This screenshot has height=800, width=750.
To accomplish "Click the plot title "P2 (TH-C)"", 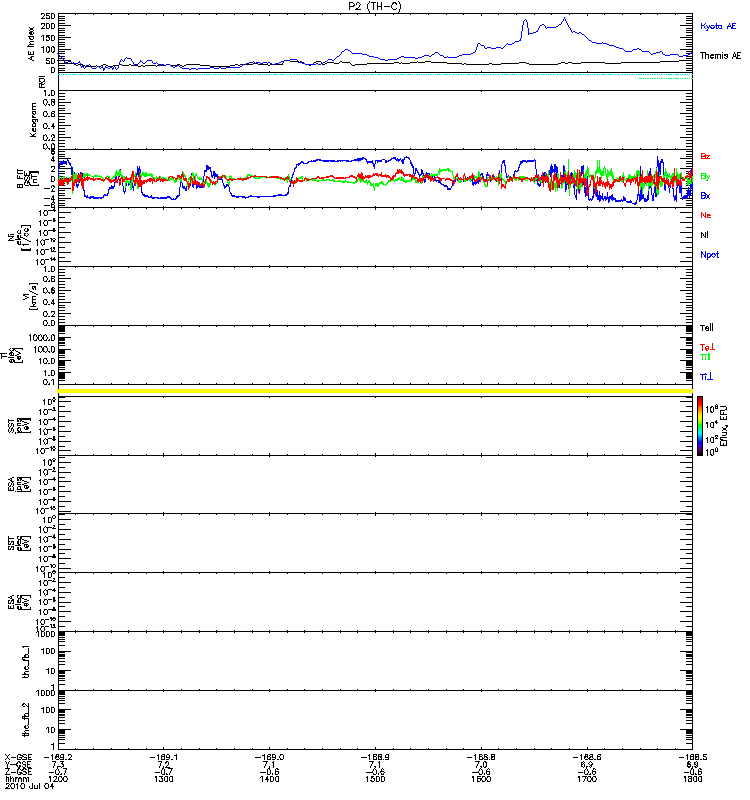I will [x=375, y=6].
